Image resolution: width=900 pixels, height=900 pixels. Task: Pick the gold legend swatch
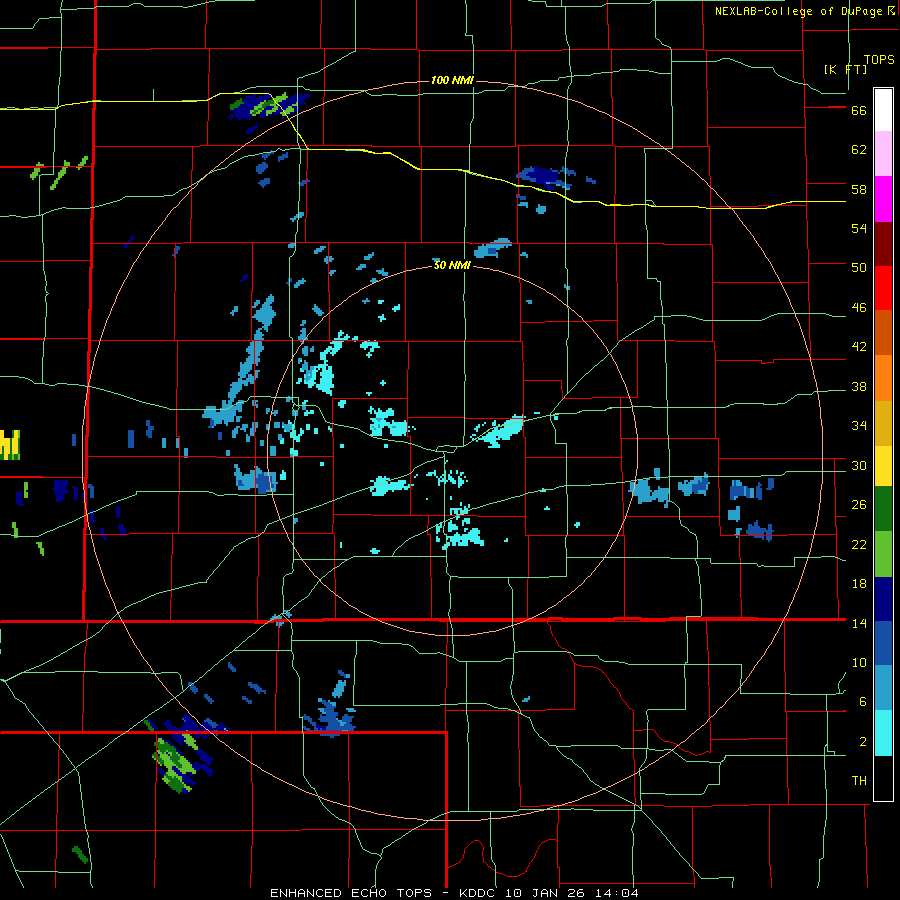point(883,423)
